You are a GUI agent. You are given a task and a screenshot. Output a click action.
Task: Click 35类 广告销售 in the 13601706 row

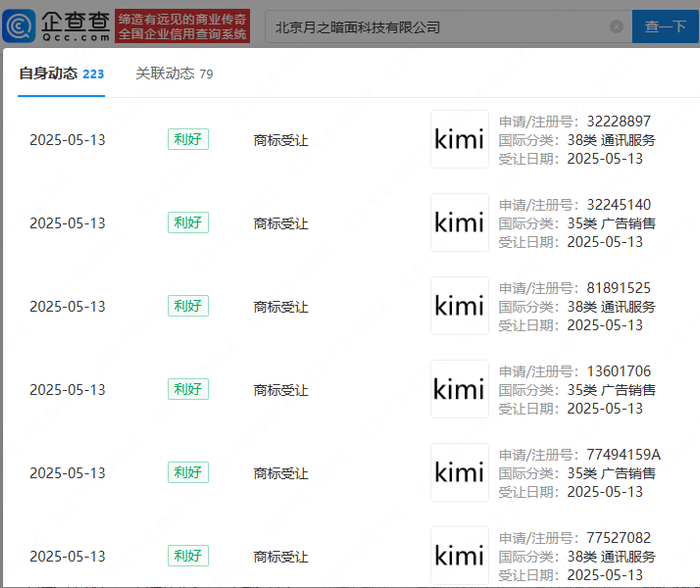(611, 390)
